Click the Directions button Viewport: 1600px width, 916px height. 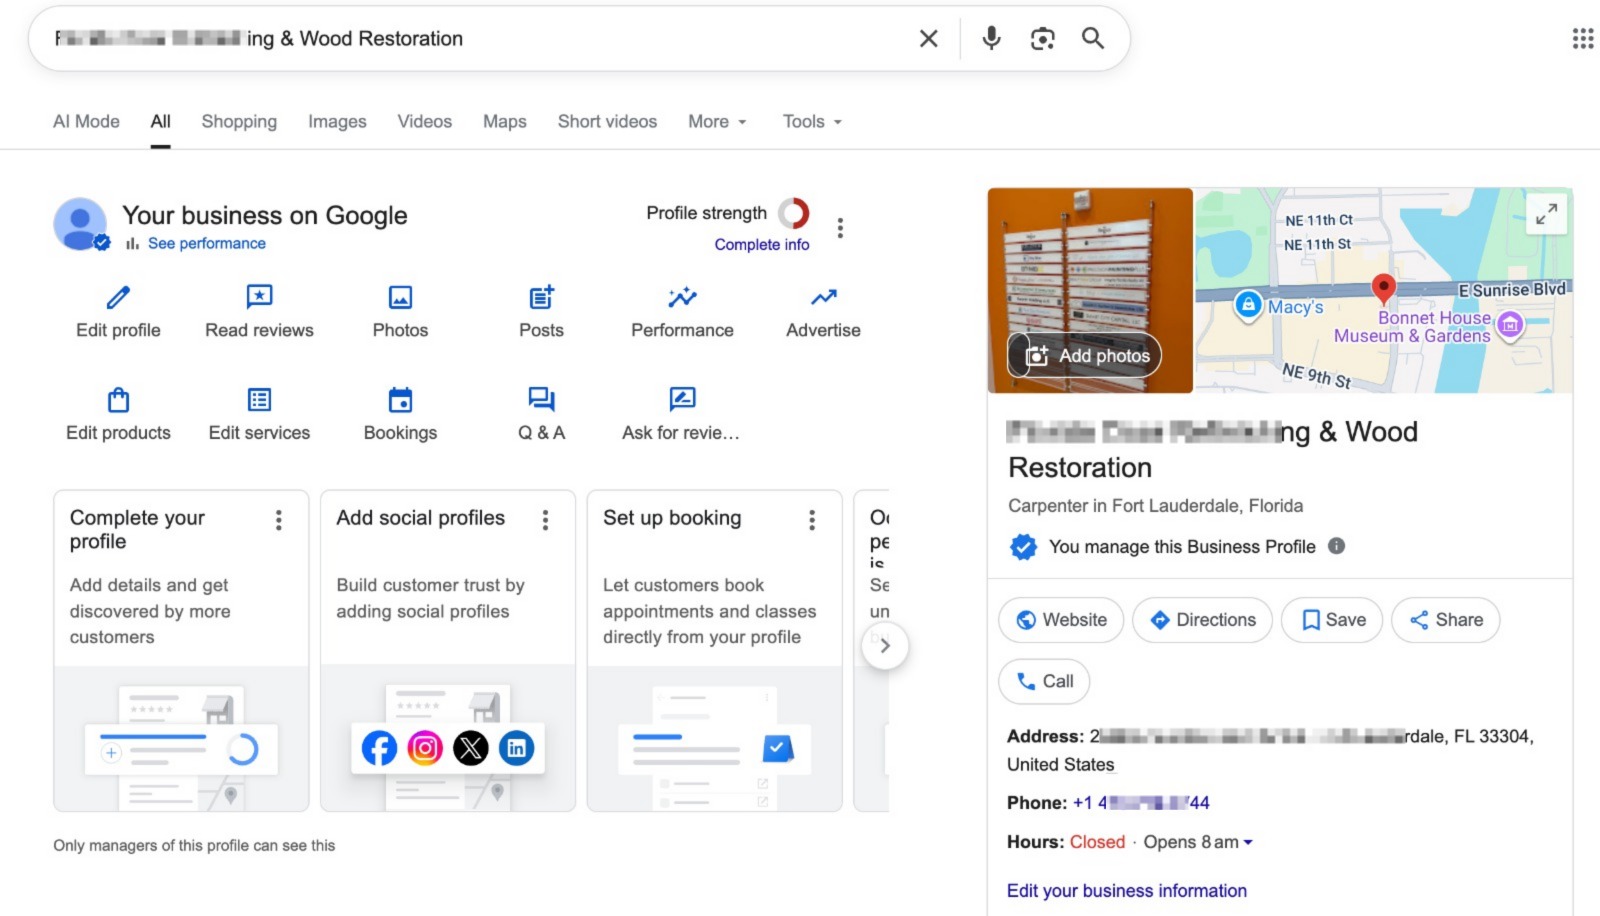click(x=1202, y=620)
